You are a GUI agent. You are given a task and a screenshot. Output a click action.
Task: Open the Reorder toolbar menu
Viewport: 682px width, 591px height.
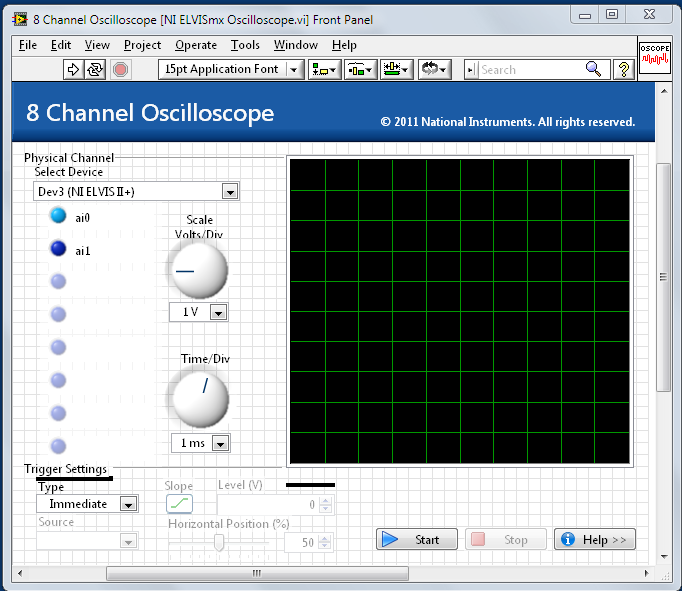tap(435, 70)
